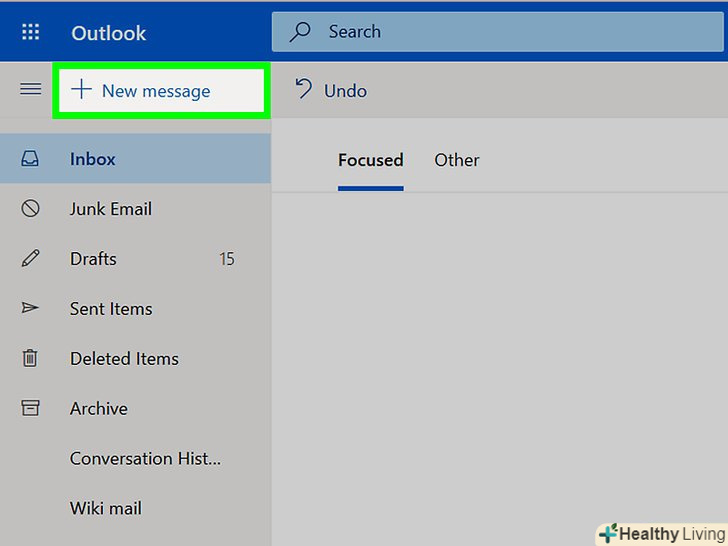The width and height of the screenshot is (728, 546).
Task: Switch to the Other tab
Action: coord(457,160)
